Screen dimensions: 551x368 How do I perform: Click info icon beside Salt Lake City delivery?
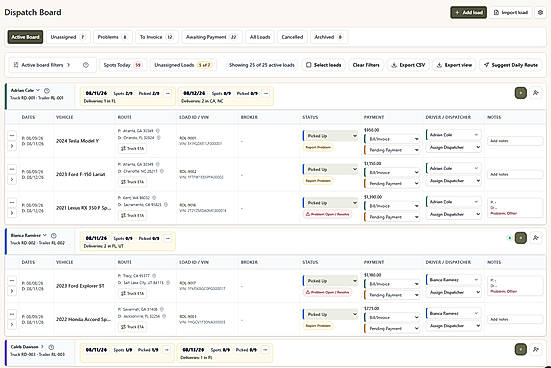tap(168, 283)
